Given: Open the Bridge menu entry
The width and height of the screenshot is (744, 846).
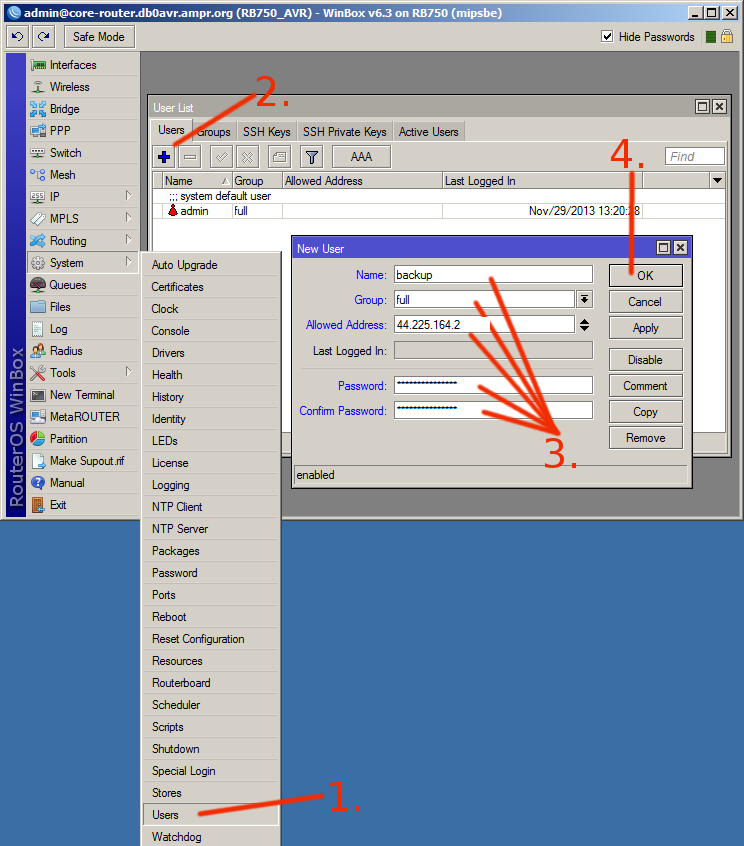Looking at the screenshot, I should pyautogui.click(x=83, y=109).
